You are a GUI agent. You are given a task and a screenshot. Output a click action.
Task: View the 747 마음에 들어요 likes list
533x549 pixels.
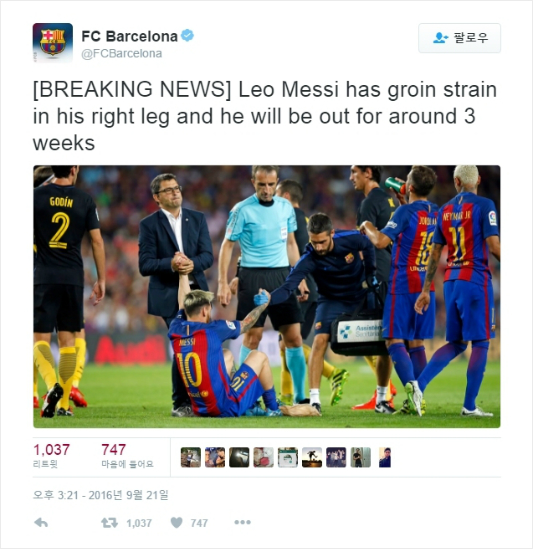tap(127, 456)
